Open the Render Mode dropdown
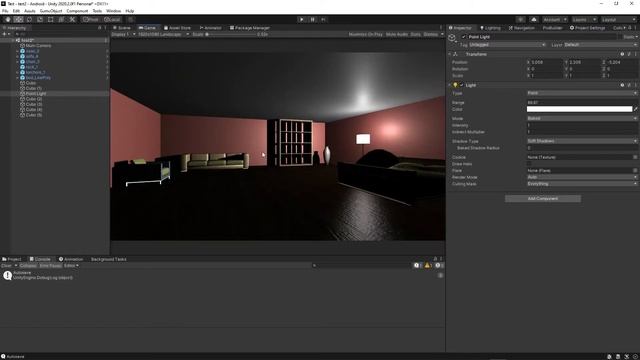Image resolution: width=640 pixels, height=360 pixels. [x=582, y=177]
